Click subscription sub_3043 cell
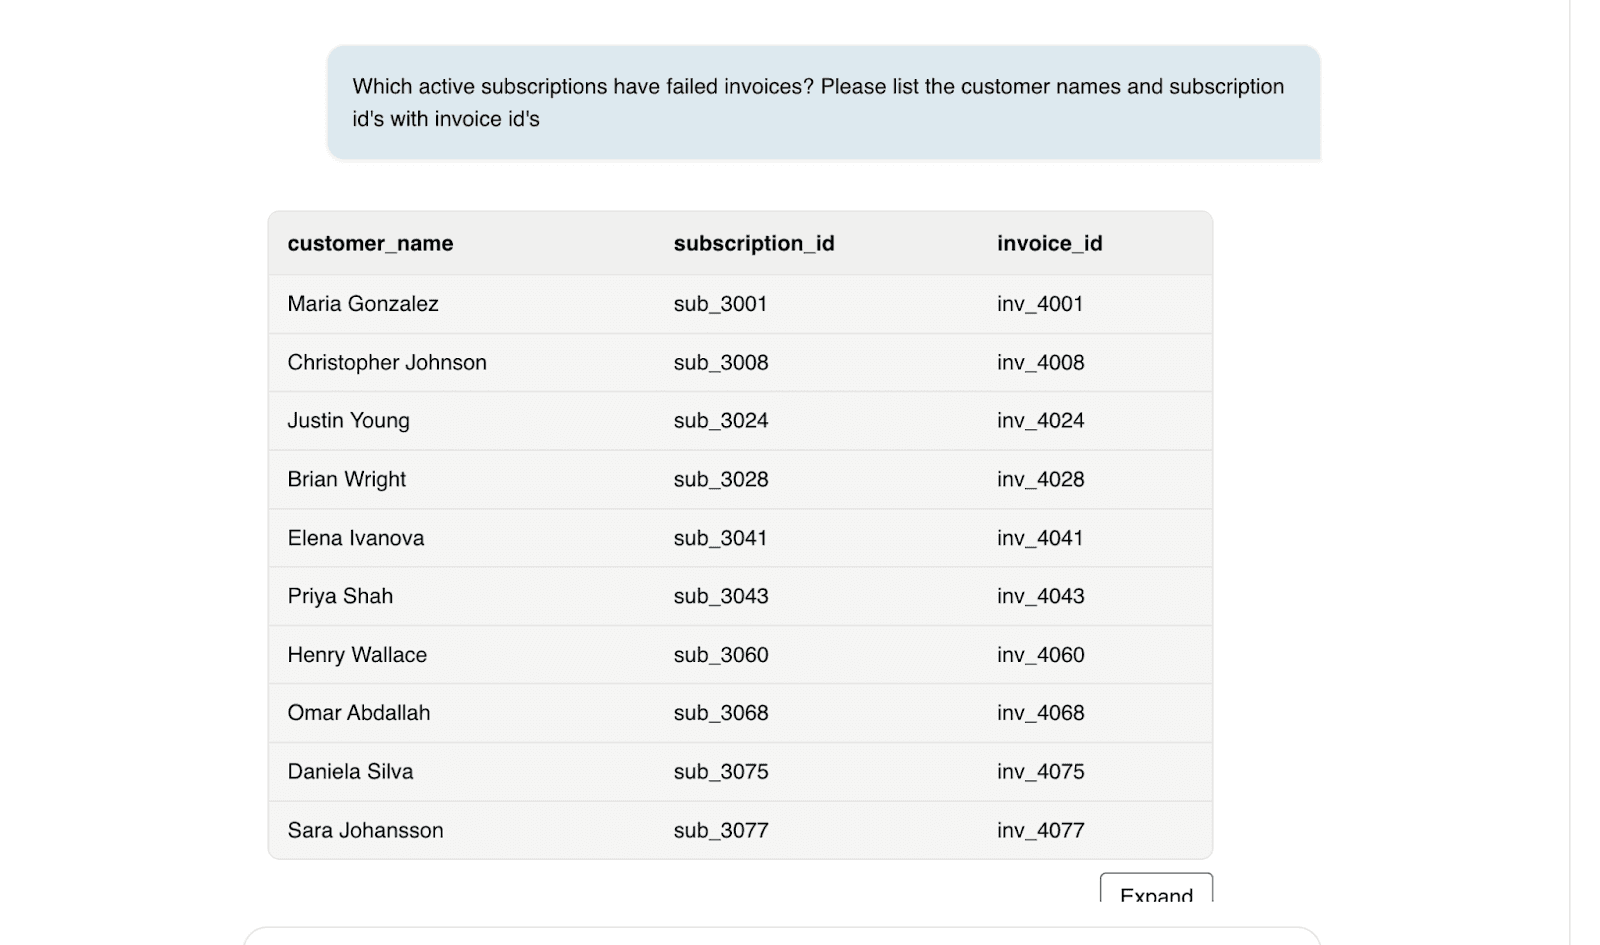 721,596
